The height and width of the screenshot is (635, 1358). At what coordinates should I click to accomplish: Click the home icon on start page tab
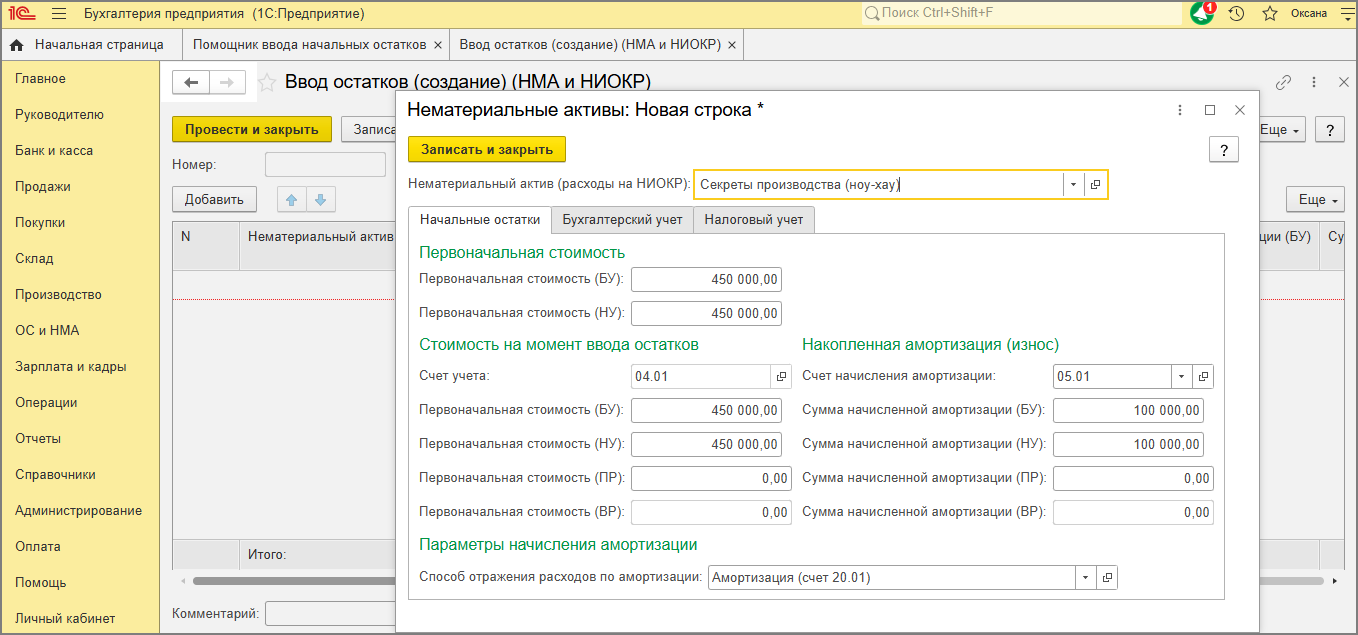pyautogui.click(x=16, y=45)
